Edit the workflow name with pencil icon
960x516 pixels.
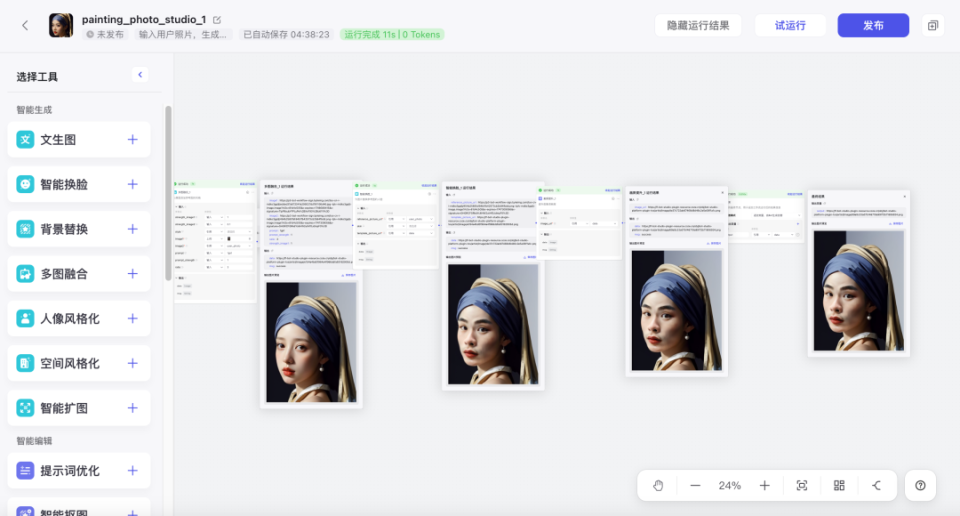click(217, 20)
